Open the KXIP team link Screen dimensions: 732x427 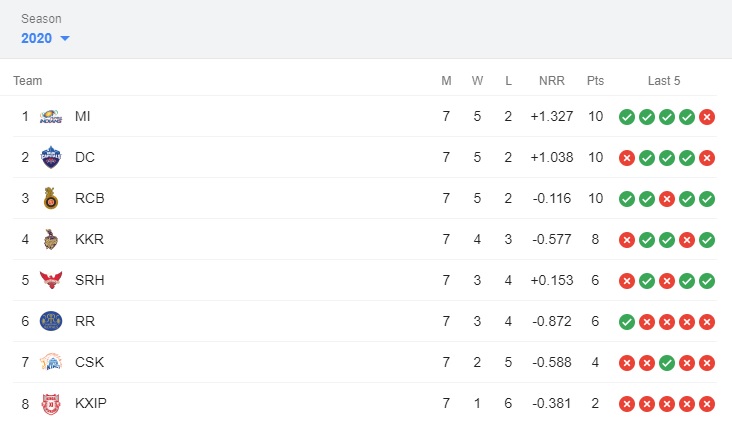[x=91, y=403]
